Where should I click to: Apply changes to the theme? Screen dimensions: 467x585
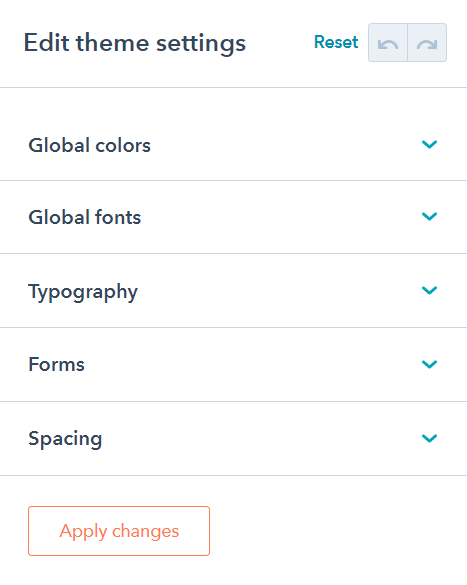point(119,531)
